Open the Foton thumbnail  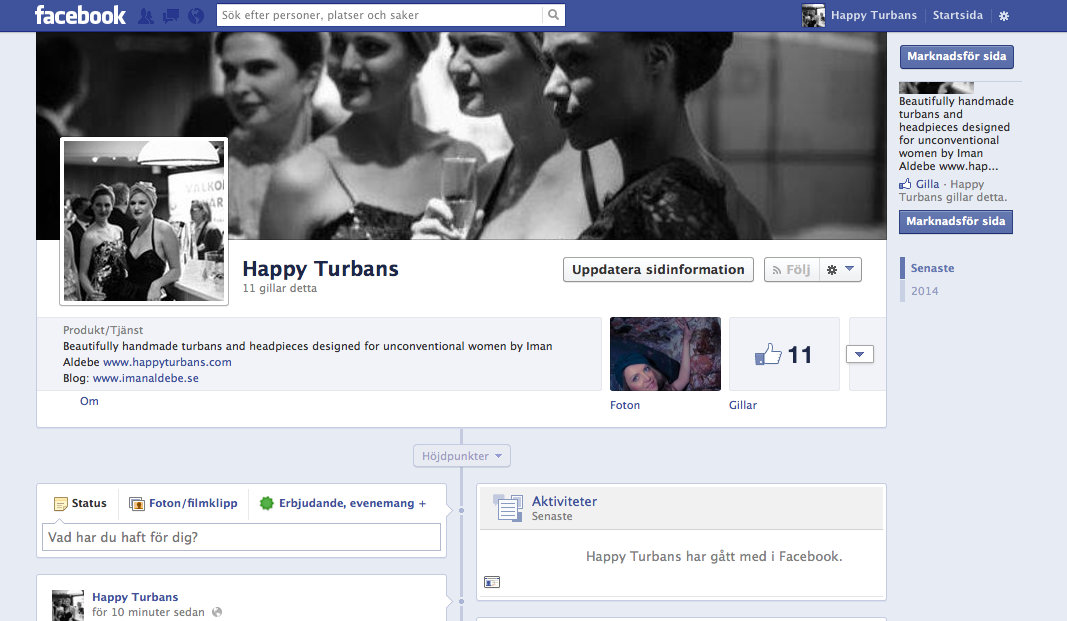click(665, 354)
